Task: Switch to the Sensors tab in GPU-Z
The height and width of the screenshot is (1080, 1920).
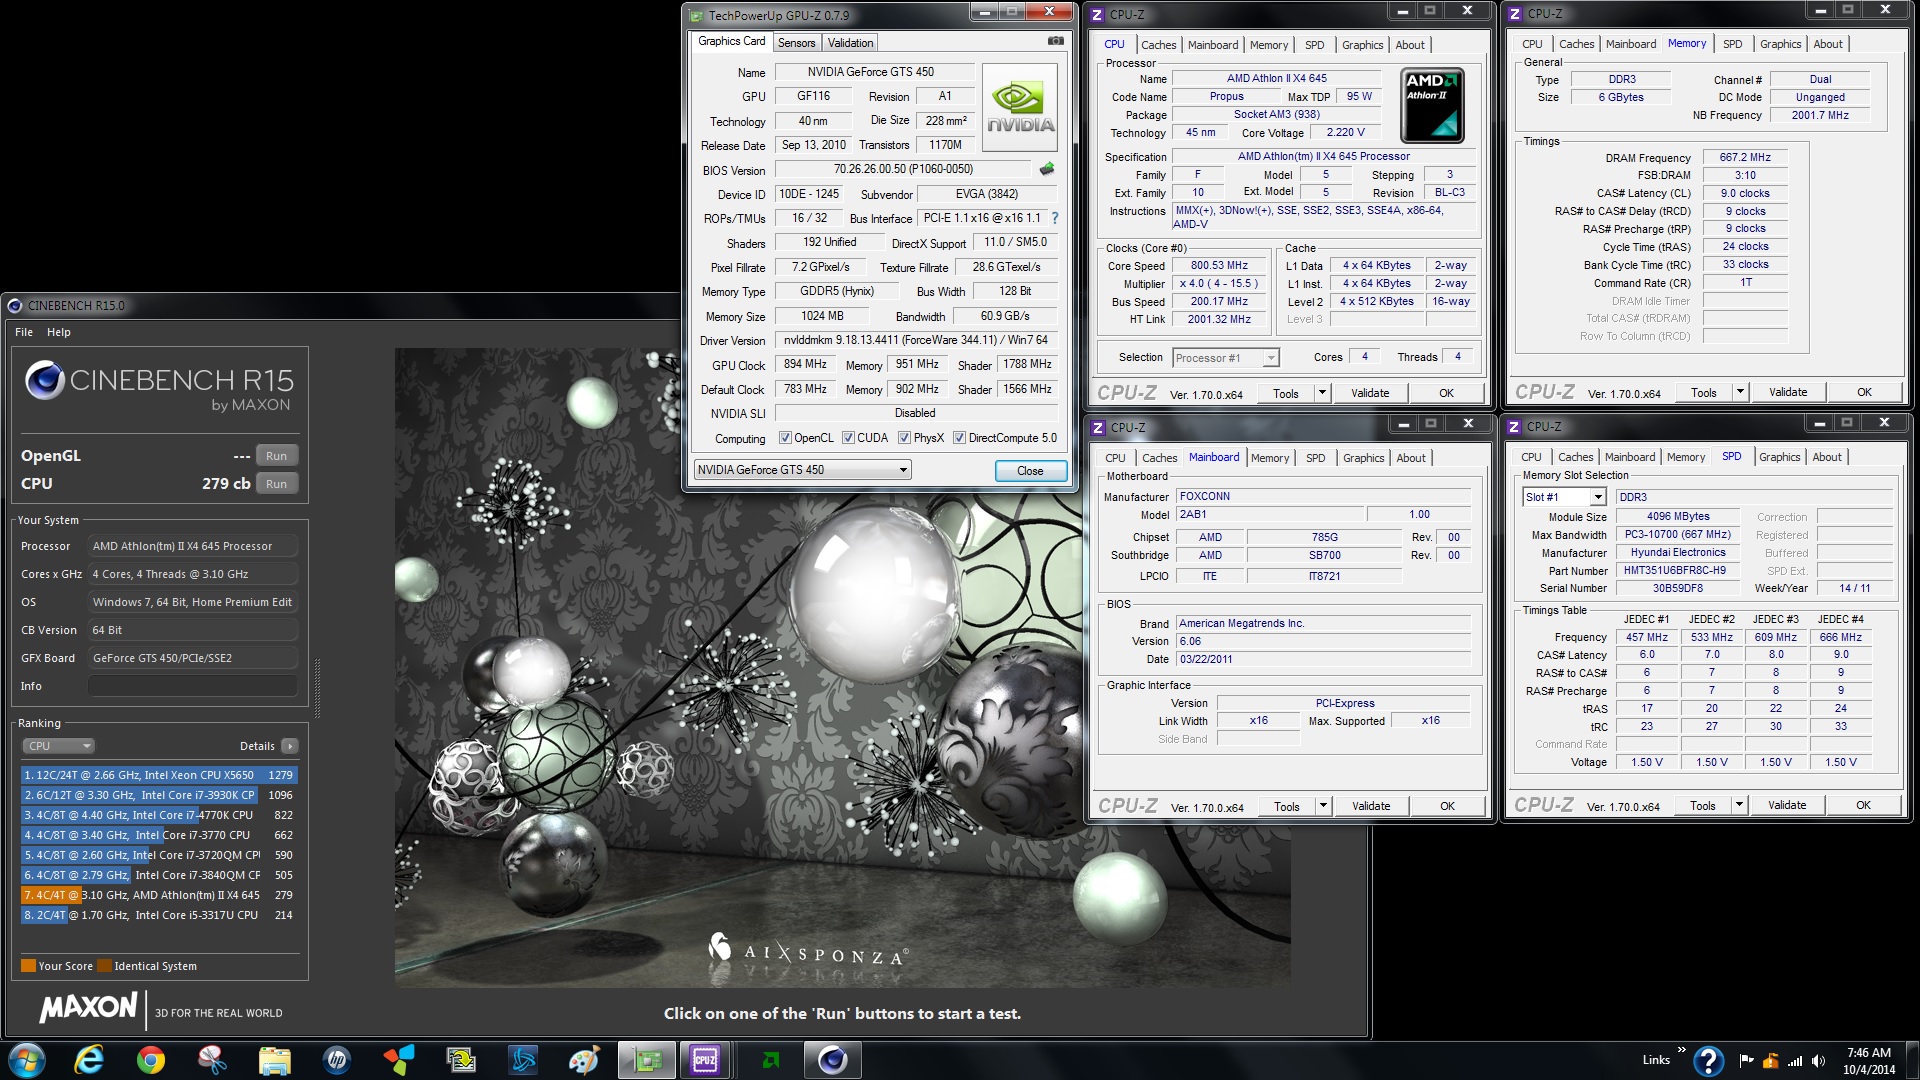Action: coord(796,43)
